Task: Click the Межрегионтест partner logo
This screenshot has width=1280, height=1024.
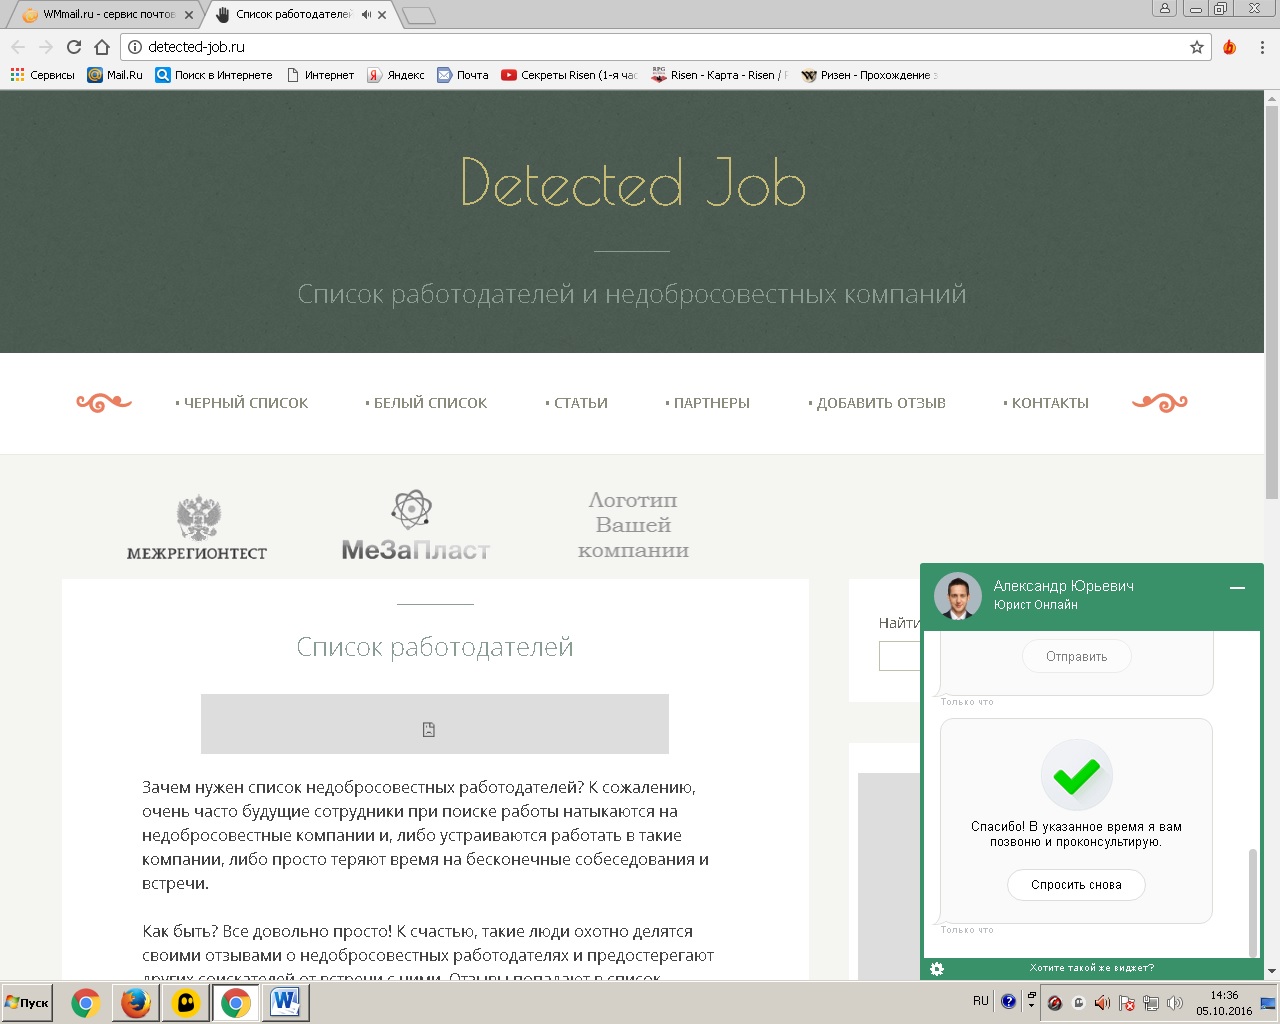Action: pyautogui.click(x=197, y=527)
